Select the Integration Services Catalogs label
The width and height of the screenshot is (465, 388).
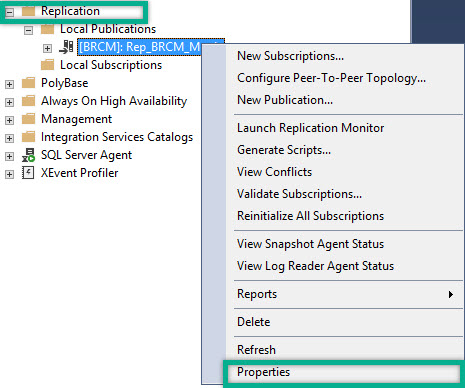pyautogui.click(x=117, y=137)
